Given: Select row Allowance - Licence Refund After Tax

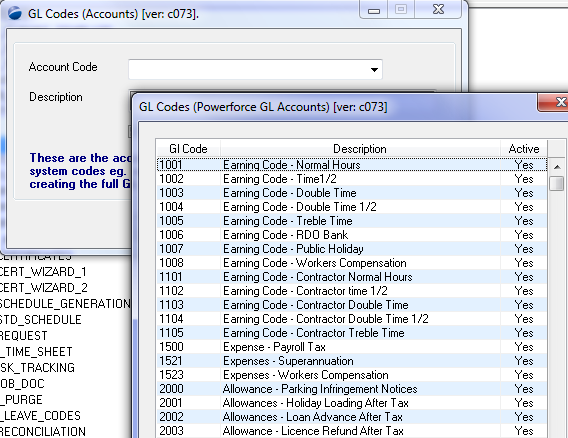Looking at the screenshot, I should tap(352, 431).
